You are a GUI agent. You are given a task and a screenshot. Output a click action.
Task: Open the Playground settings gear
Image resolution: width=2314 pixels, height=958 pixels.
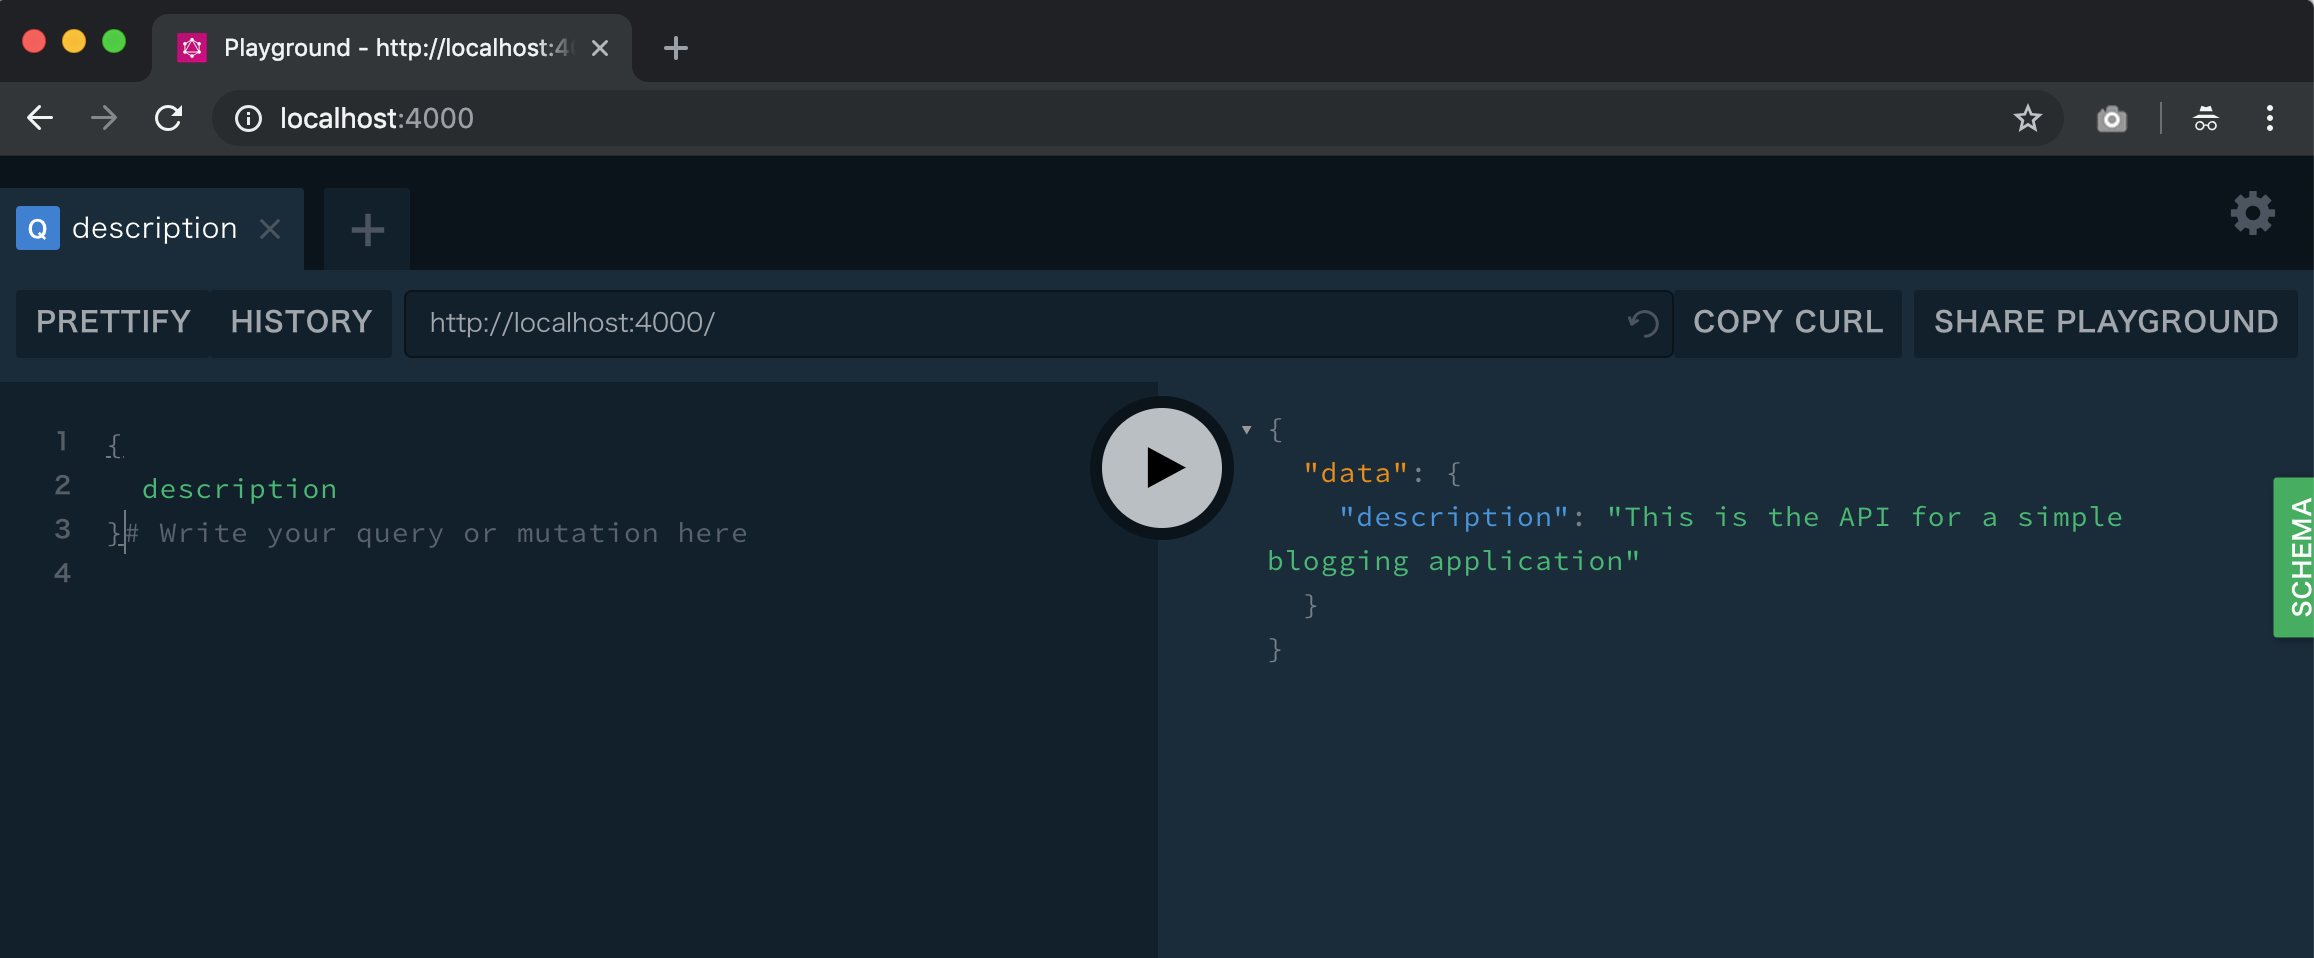(x=2252, y=212)
